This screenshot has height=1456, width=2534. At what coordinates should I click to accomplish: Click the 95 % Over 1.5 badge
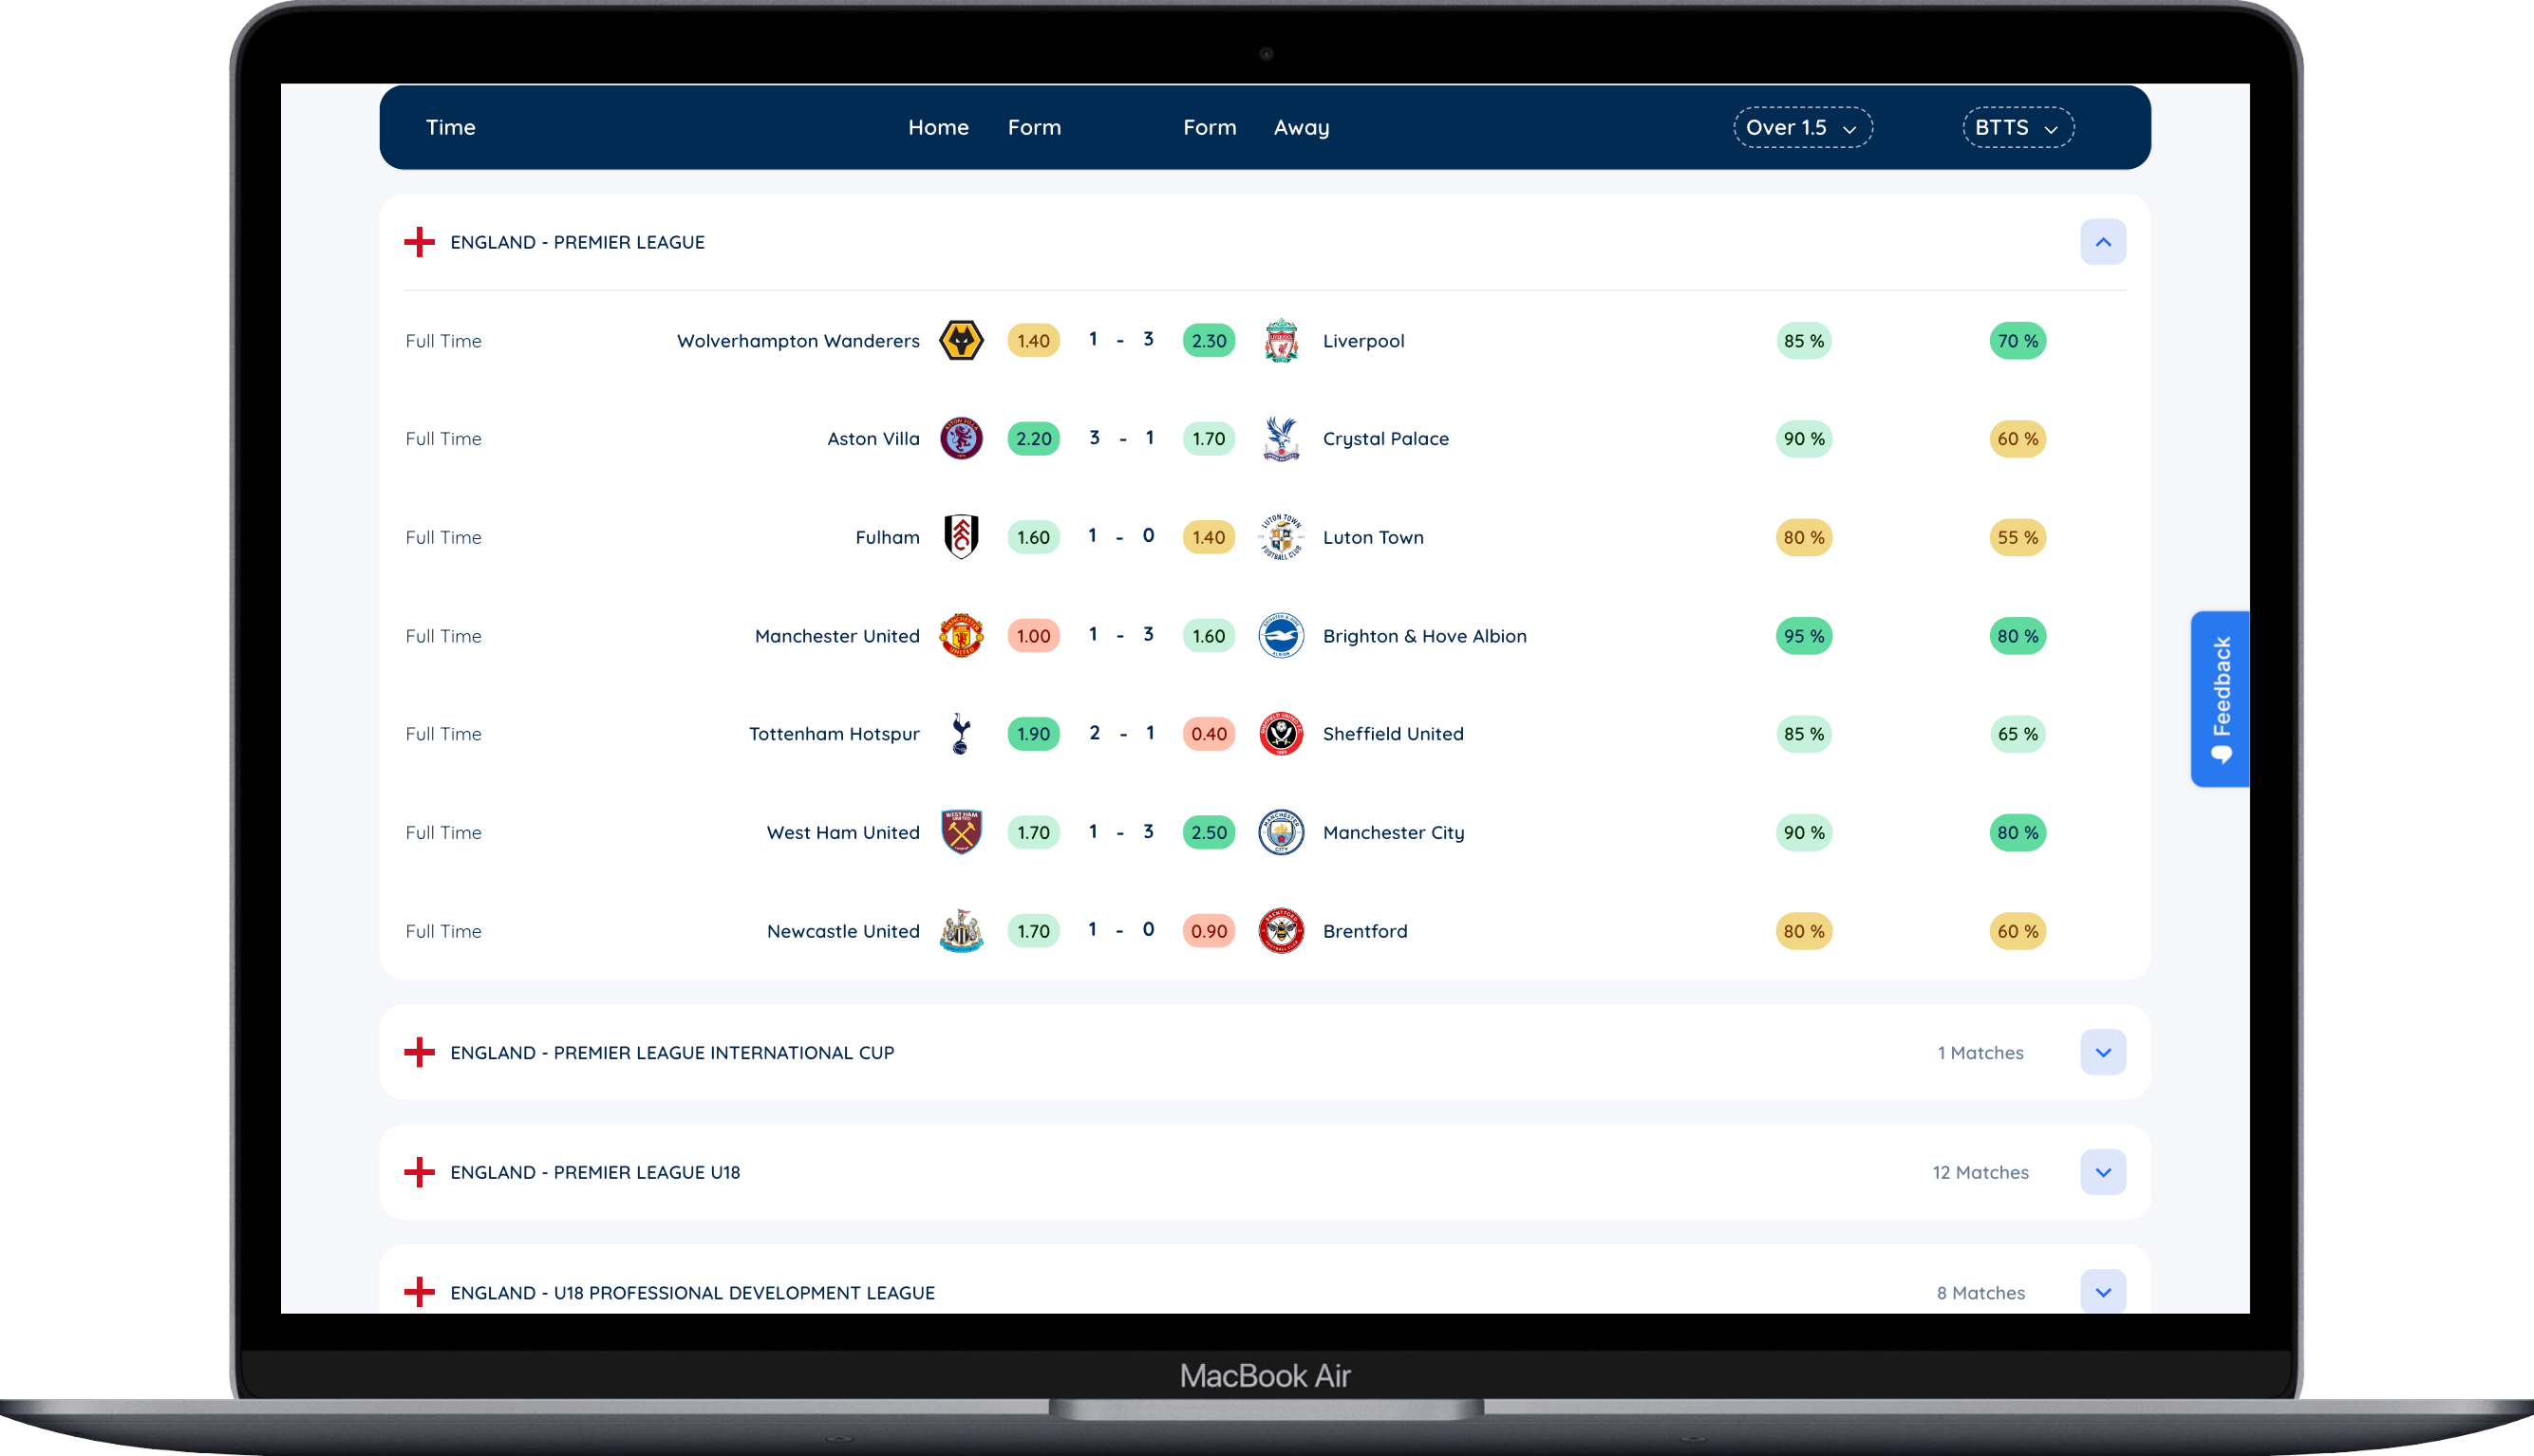click(x=1804, y=636)
